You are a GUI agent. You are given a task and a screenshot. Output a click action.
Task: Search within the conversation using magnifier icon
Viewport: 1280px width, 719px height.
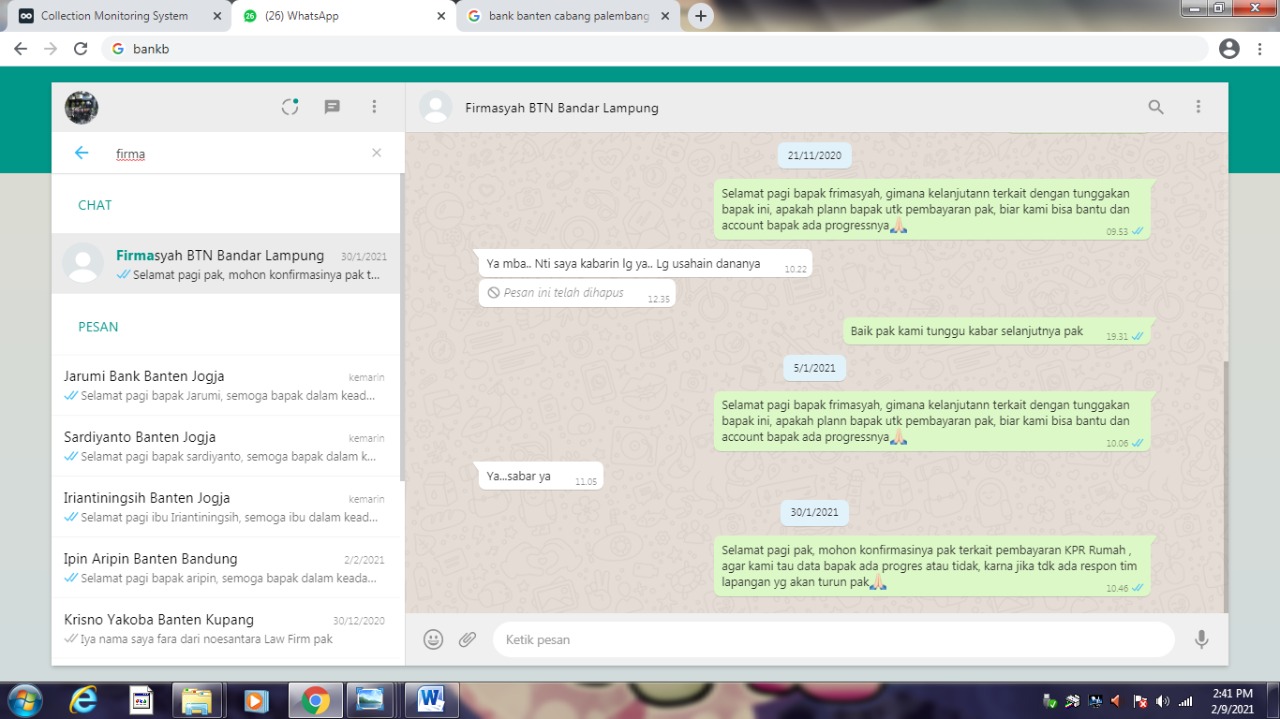(1156, 107)
